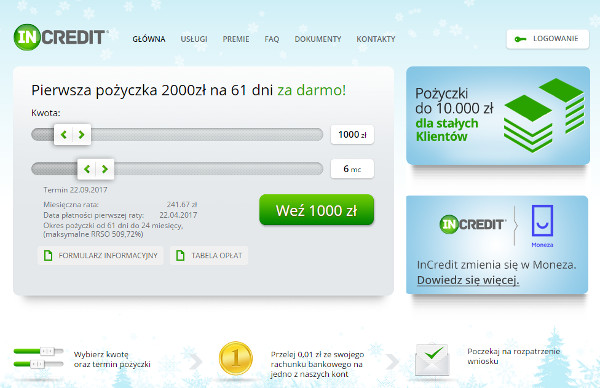Click the green stacked money icon

click(544, 115)
